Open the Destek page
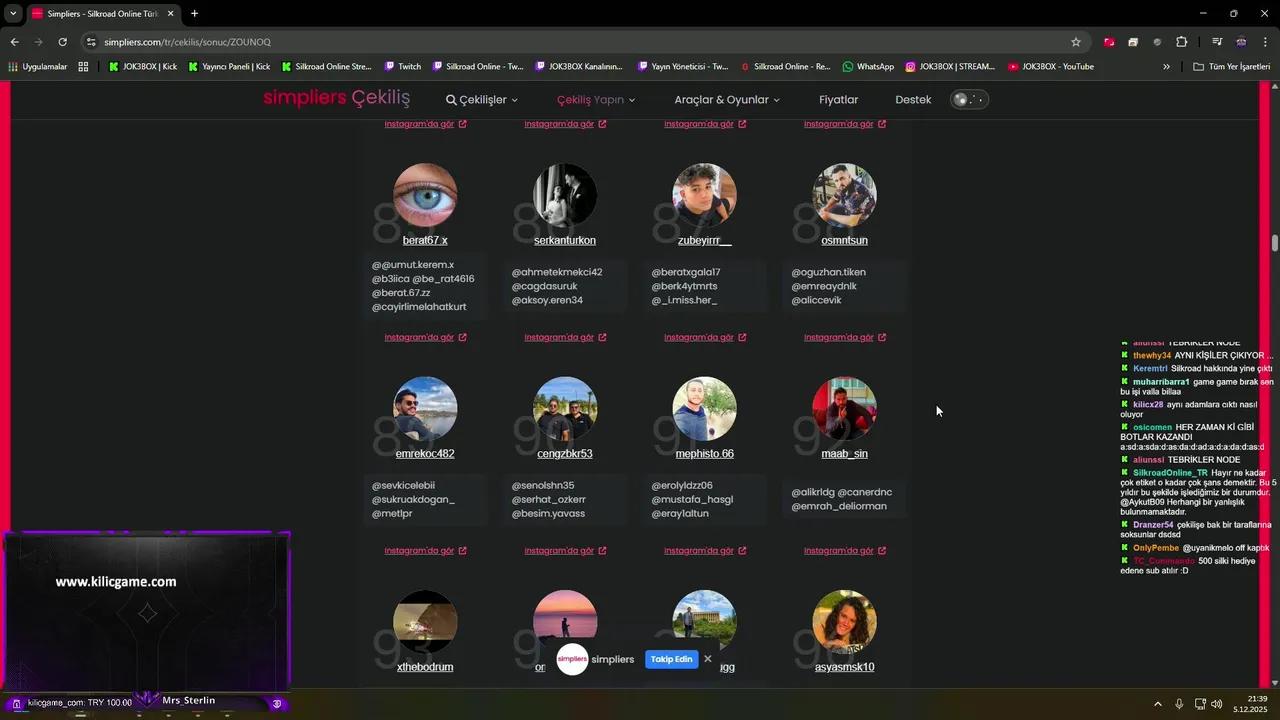 [913, 100]
